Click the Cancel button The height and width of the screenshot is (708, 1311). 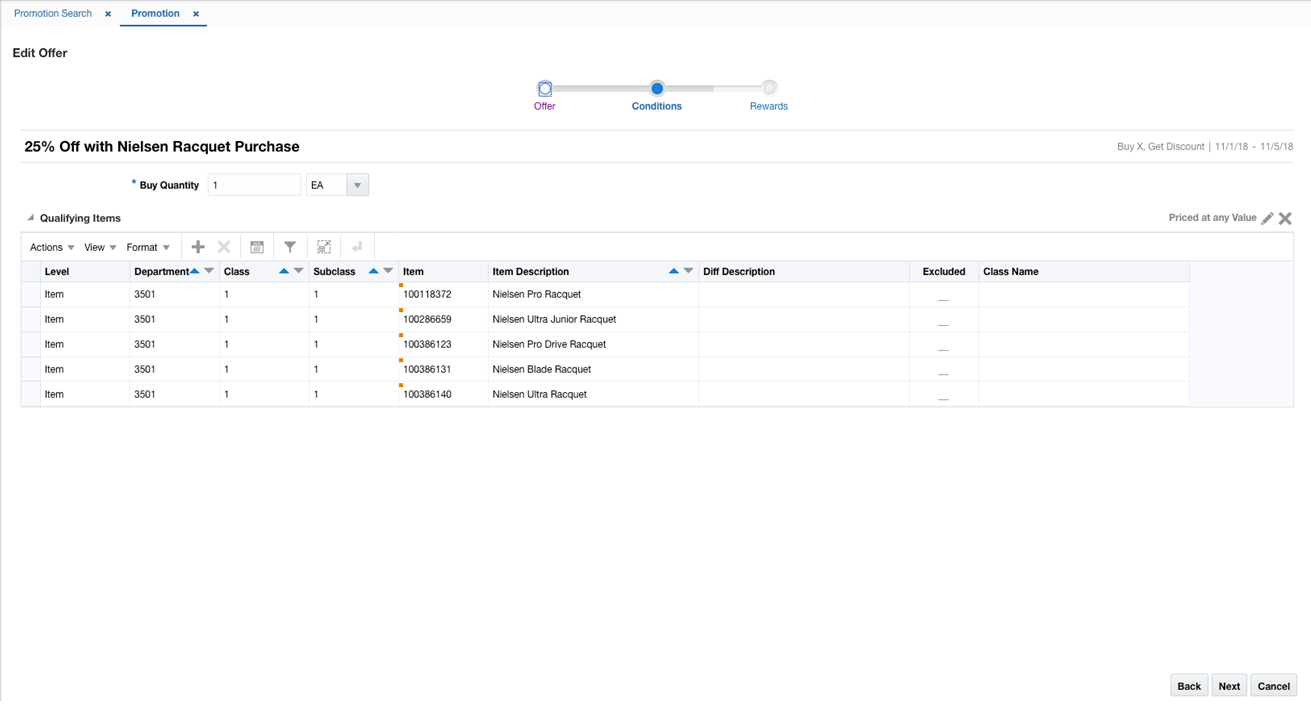pos(1274,686)
